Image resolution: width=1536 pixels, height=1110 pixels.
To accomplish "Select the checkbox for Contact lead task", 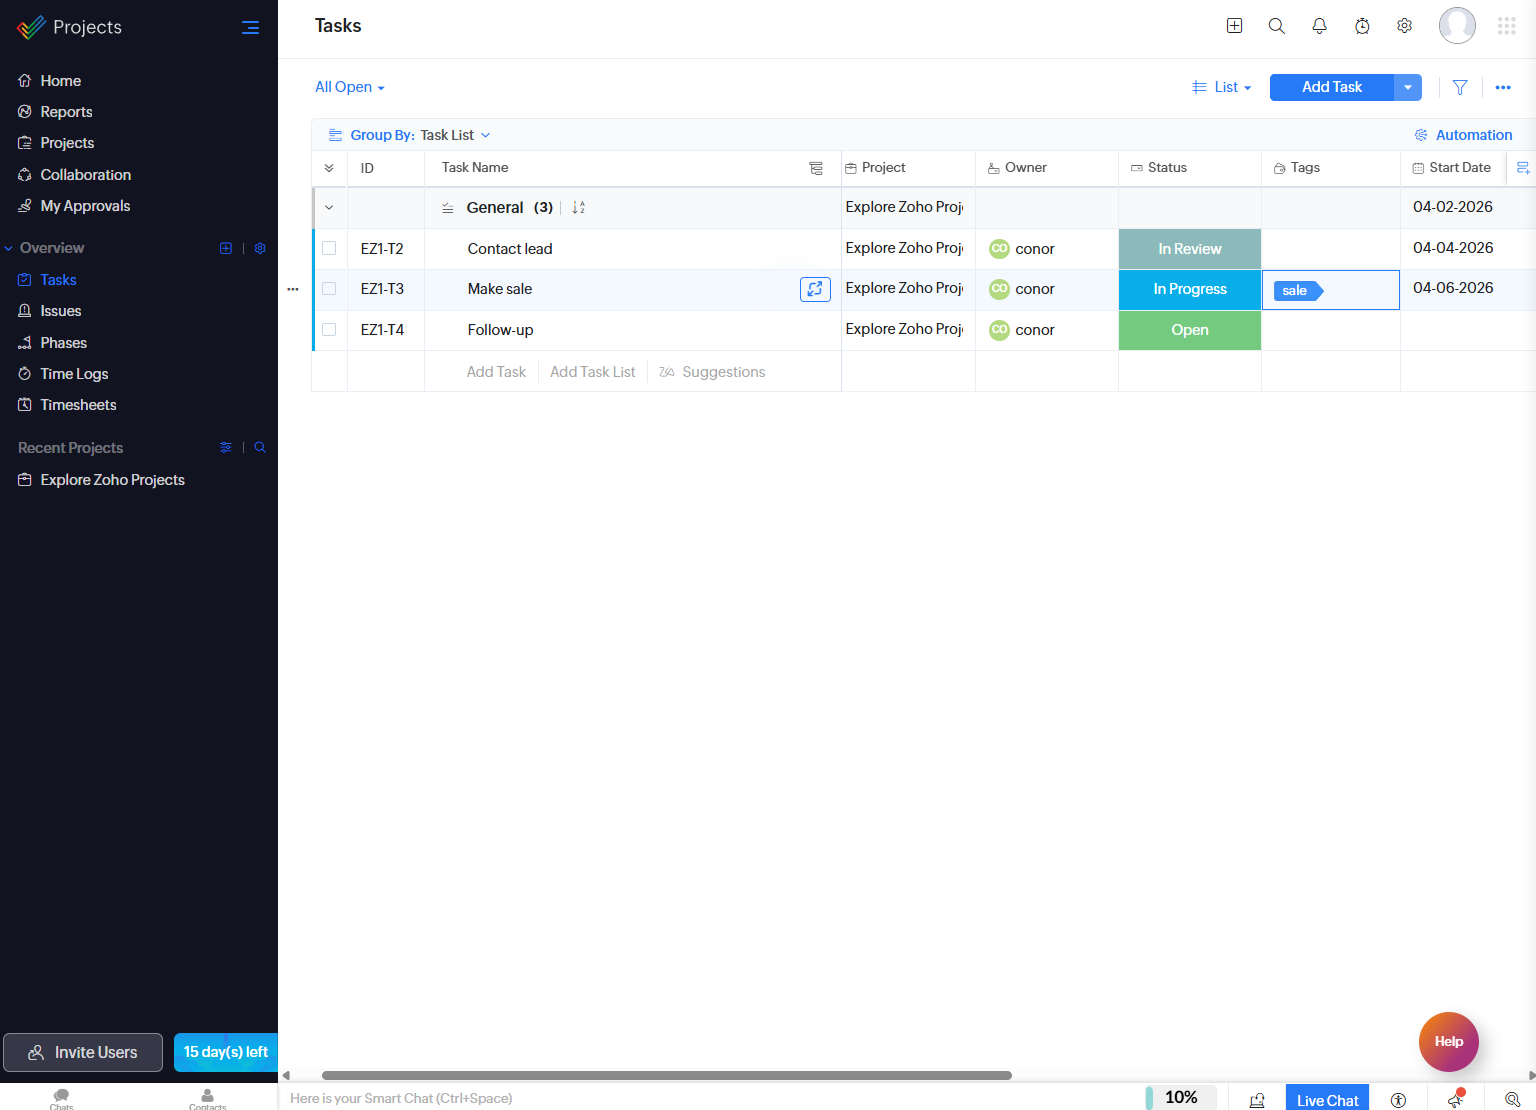I will click(x=330, y=248).
